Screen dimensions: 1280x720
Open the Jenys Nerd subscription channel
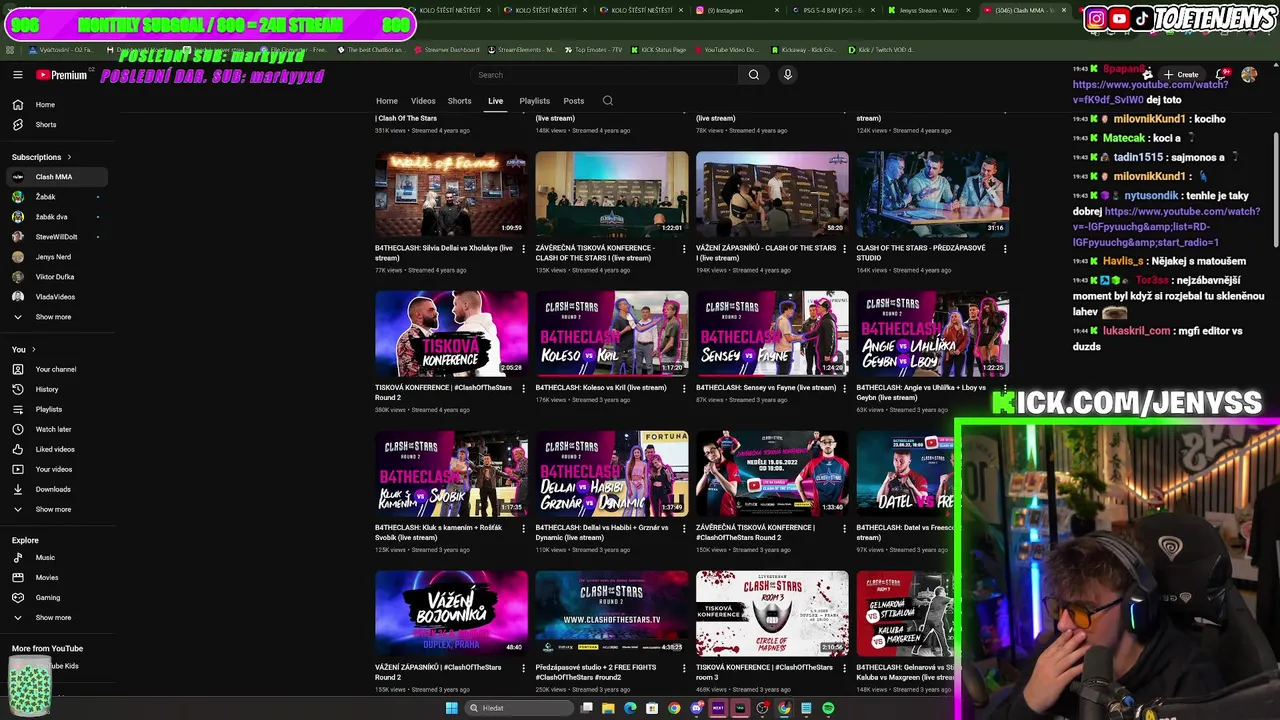tap(56, 257)
